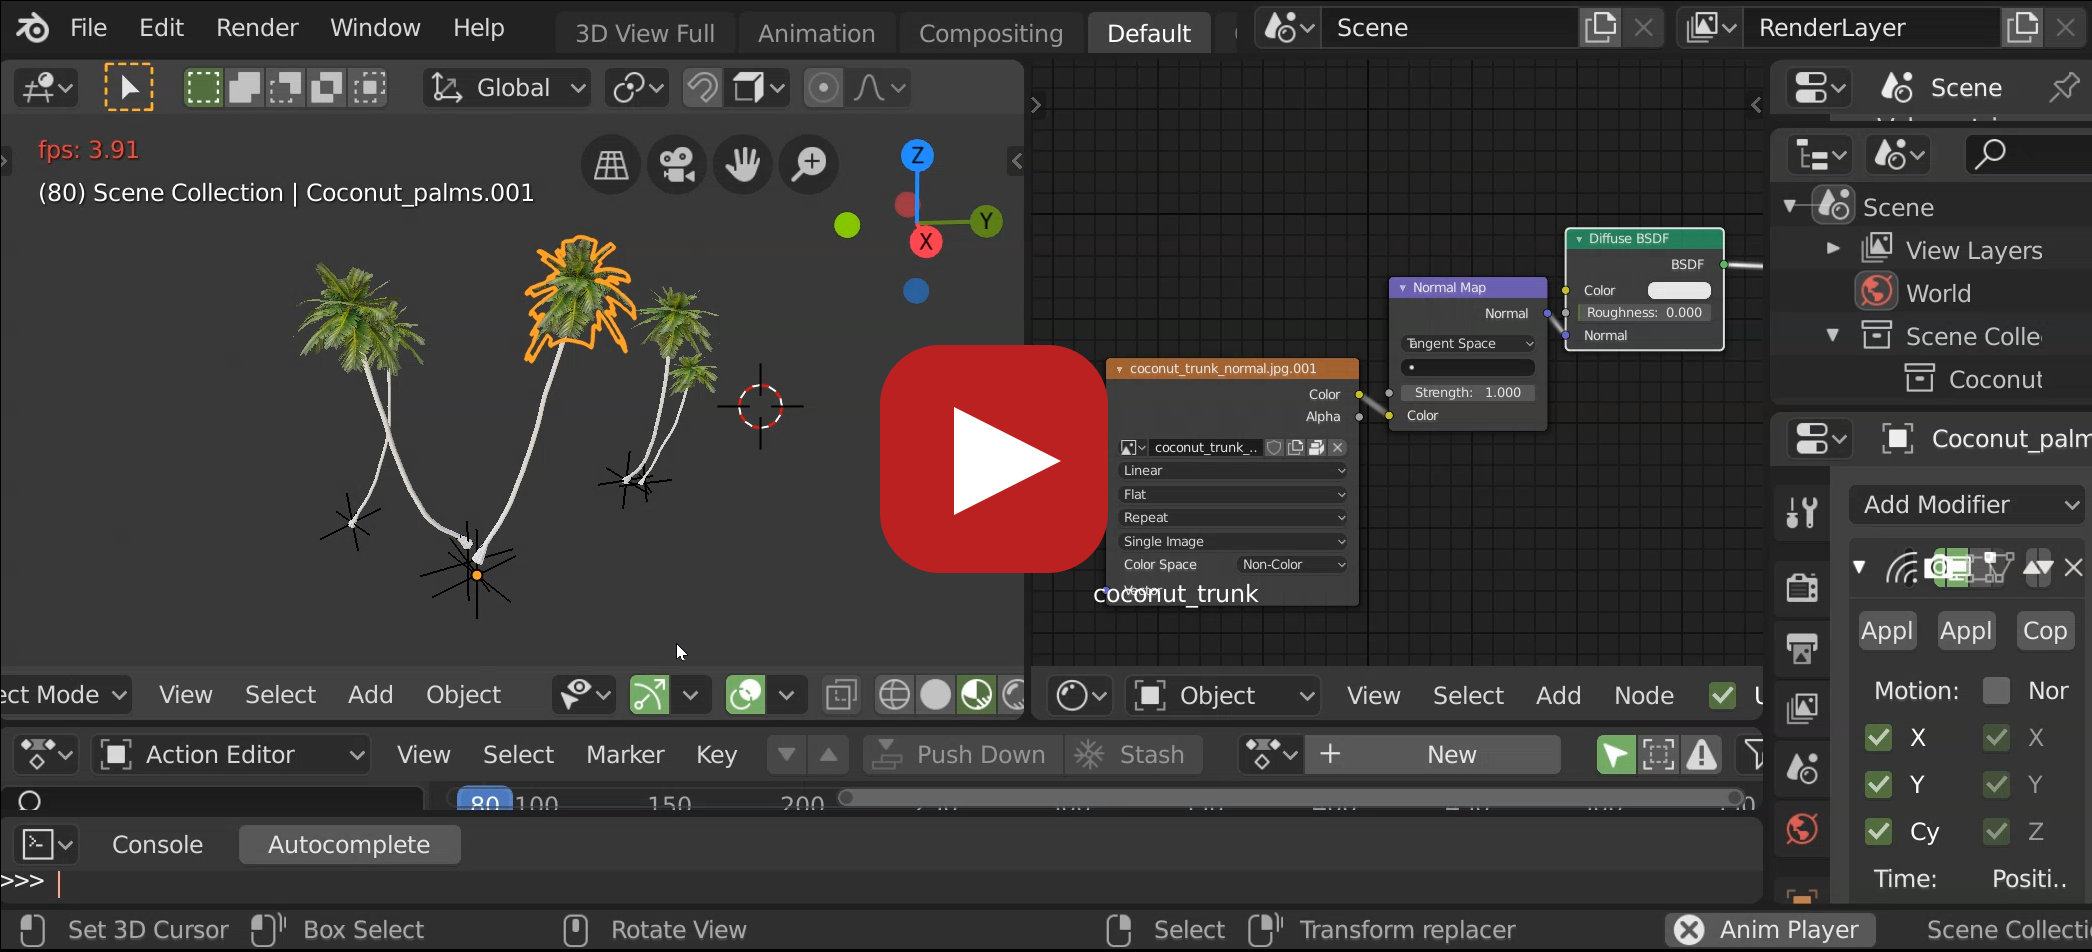Open World properties red globe icon
This screenshot has width=2092, height=952.
click(1800, 830)
